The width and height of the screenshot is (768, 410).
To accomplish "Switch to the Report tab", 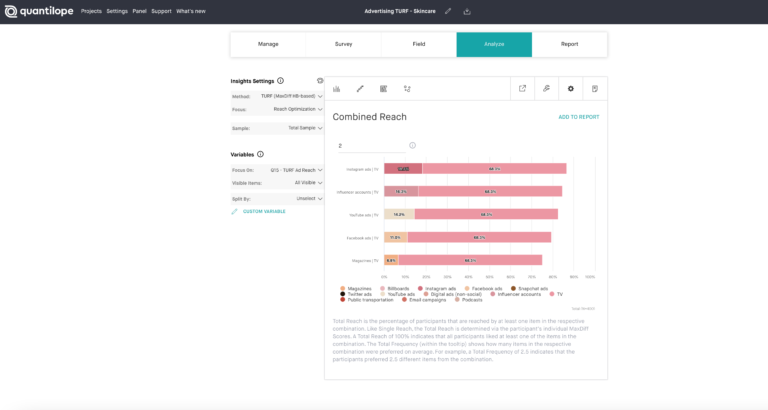I will (x=569, y=44).
